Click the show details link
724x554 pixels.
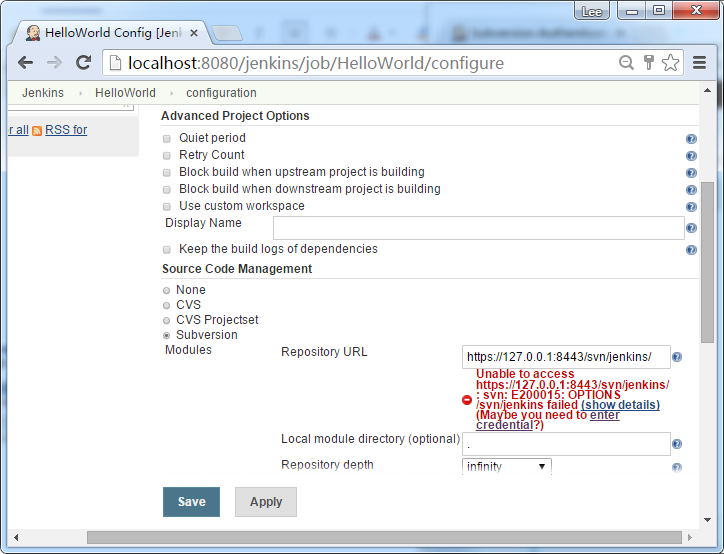620,405
